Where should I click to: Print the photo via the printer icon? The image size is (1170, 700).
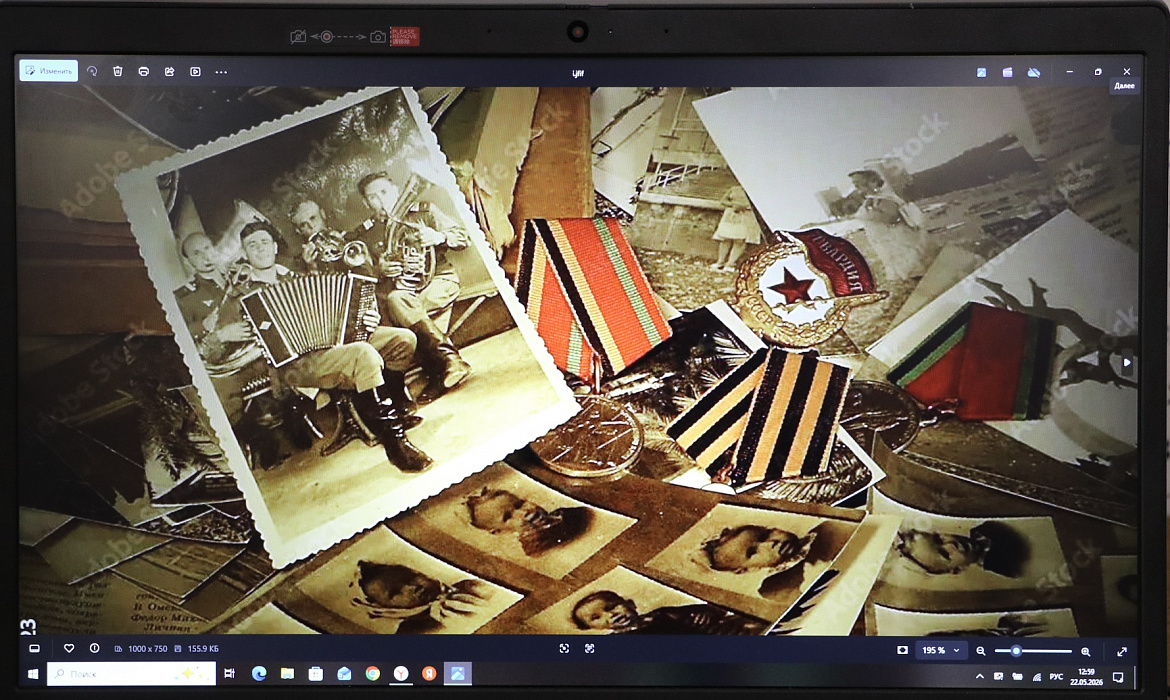click(143, 72)
